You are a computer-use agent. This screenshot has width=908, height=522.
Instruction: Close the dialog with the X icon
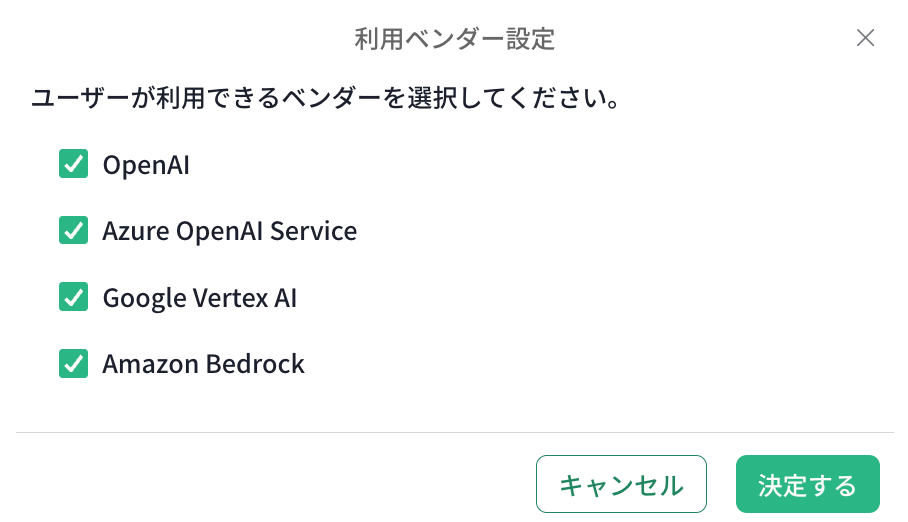coord(866,39)
